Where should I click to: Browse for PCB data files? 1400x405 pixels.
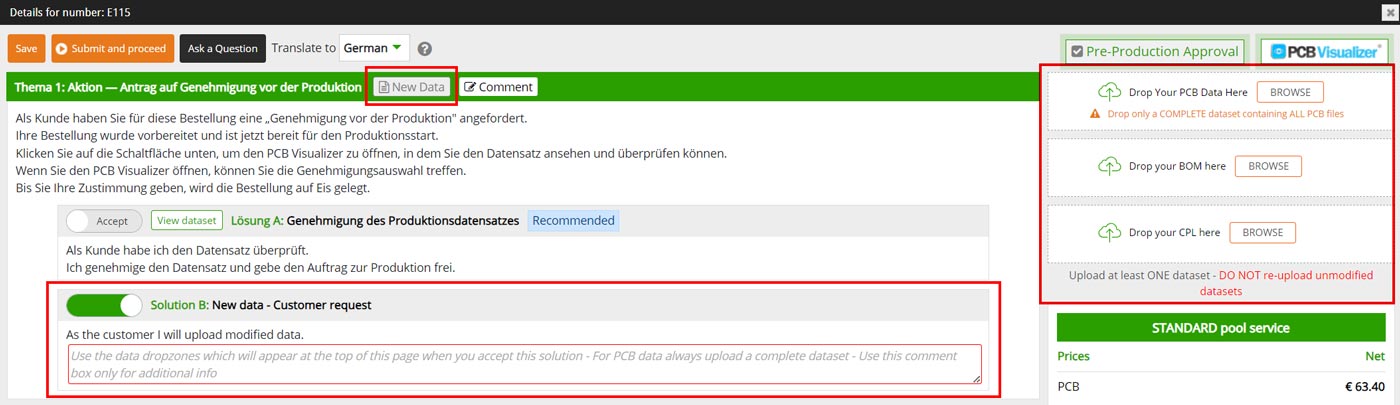[1290, 92]
